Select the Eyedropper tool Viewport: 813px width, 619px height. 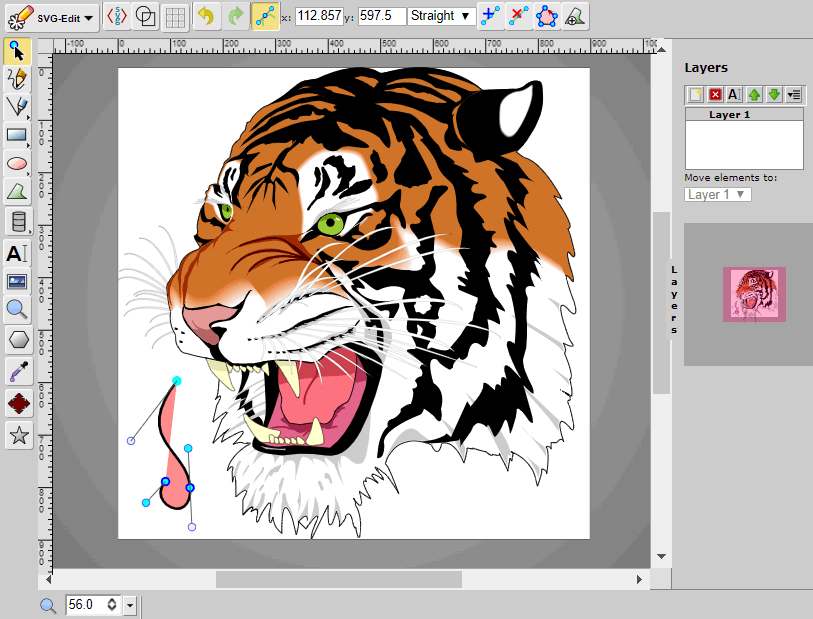pyautogui.click(x=18, y=370)
